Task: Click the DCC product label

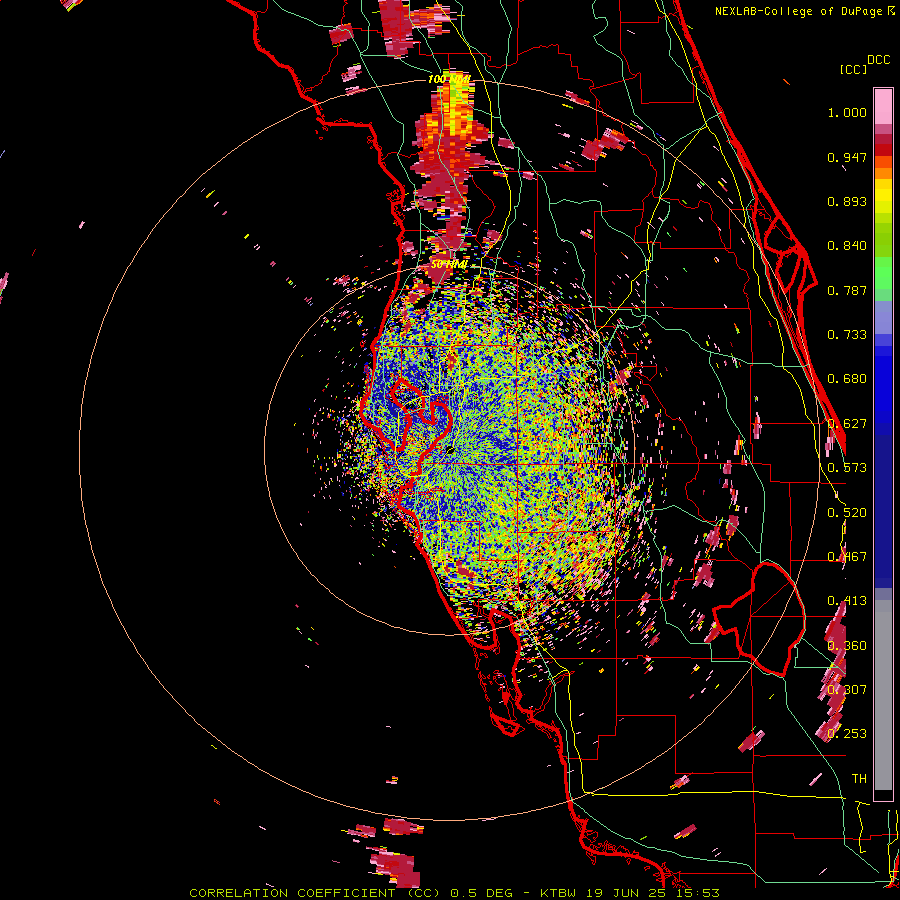Action: click(x=878, y=60)
